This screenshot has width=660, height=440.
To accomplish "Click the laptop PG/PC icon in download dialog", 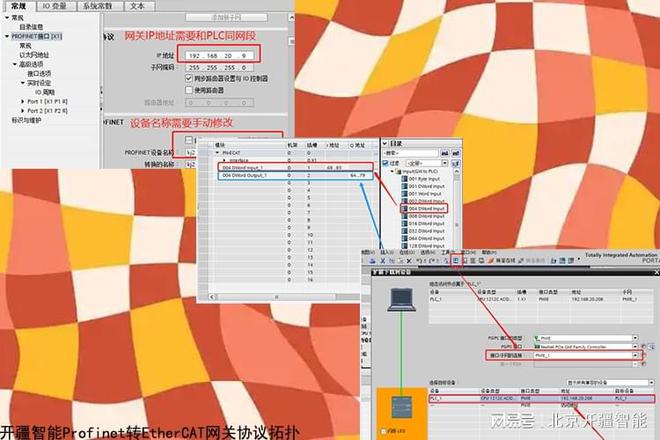I will pyautogui.click(x=402, y=299).
